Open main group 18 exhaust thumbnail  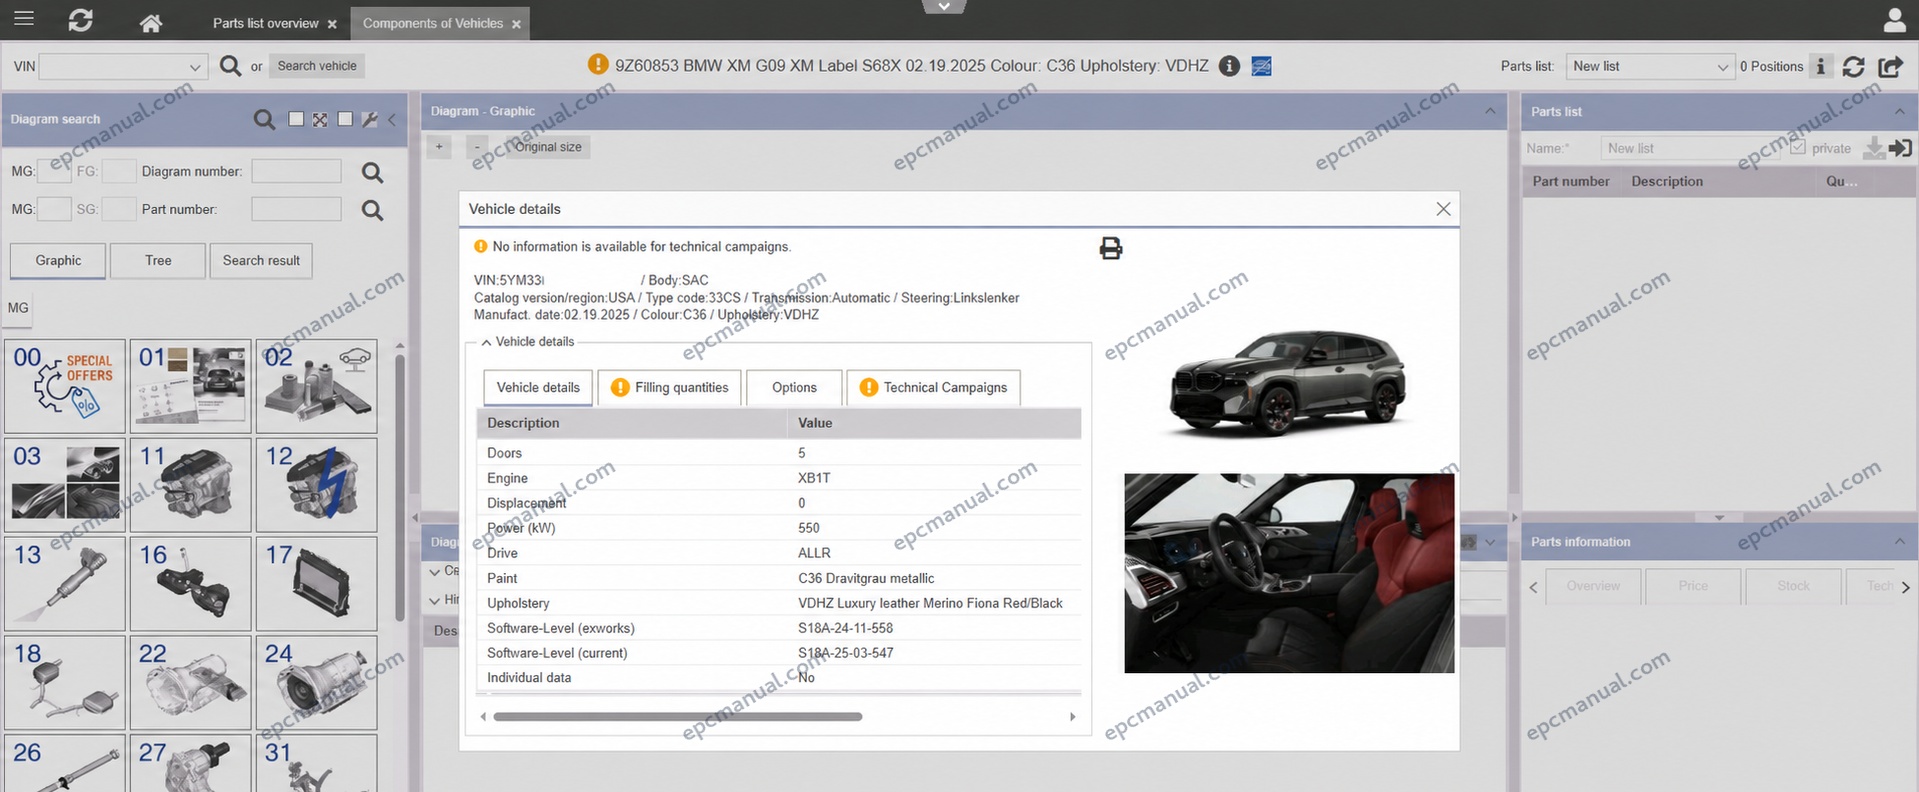pyautogui.click(x=65, y=682)
